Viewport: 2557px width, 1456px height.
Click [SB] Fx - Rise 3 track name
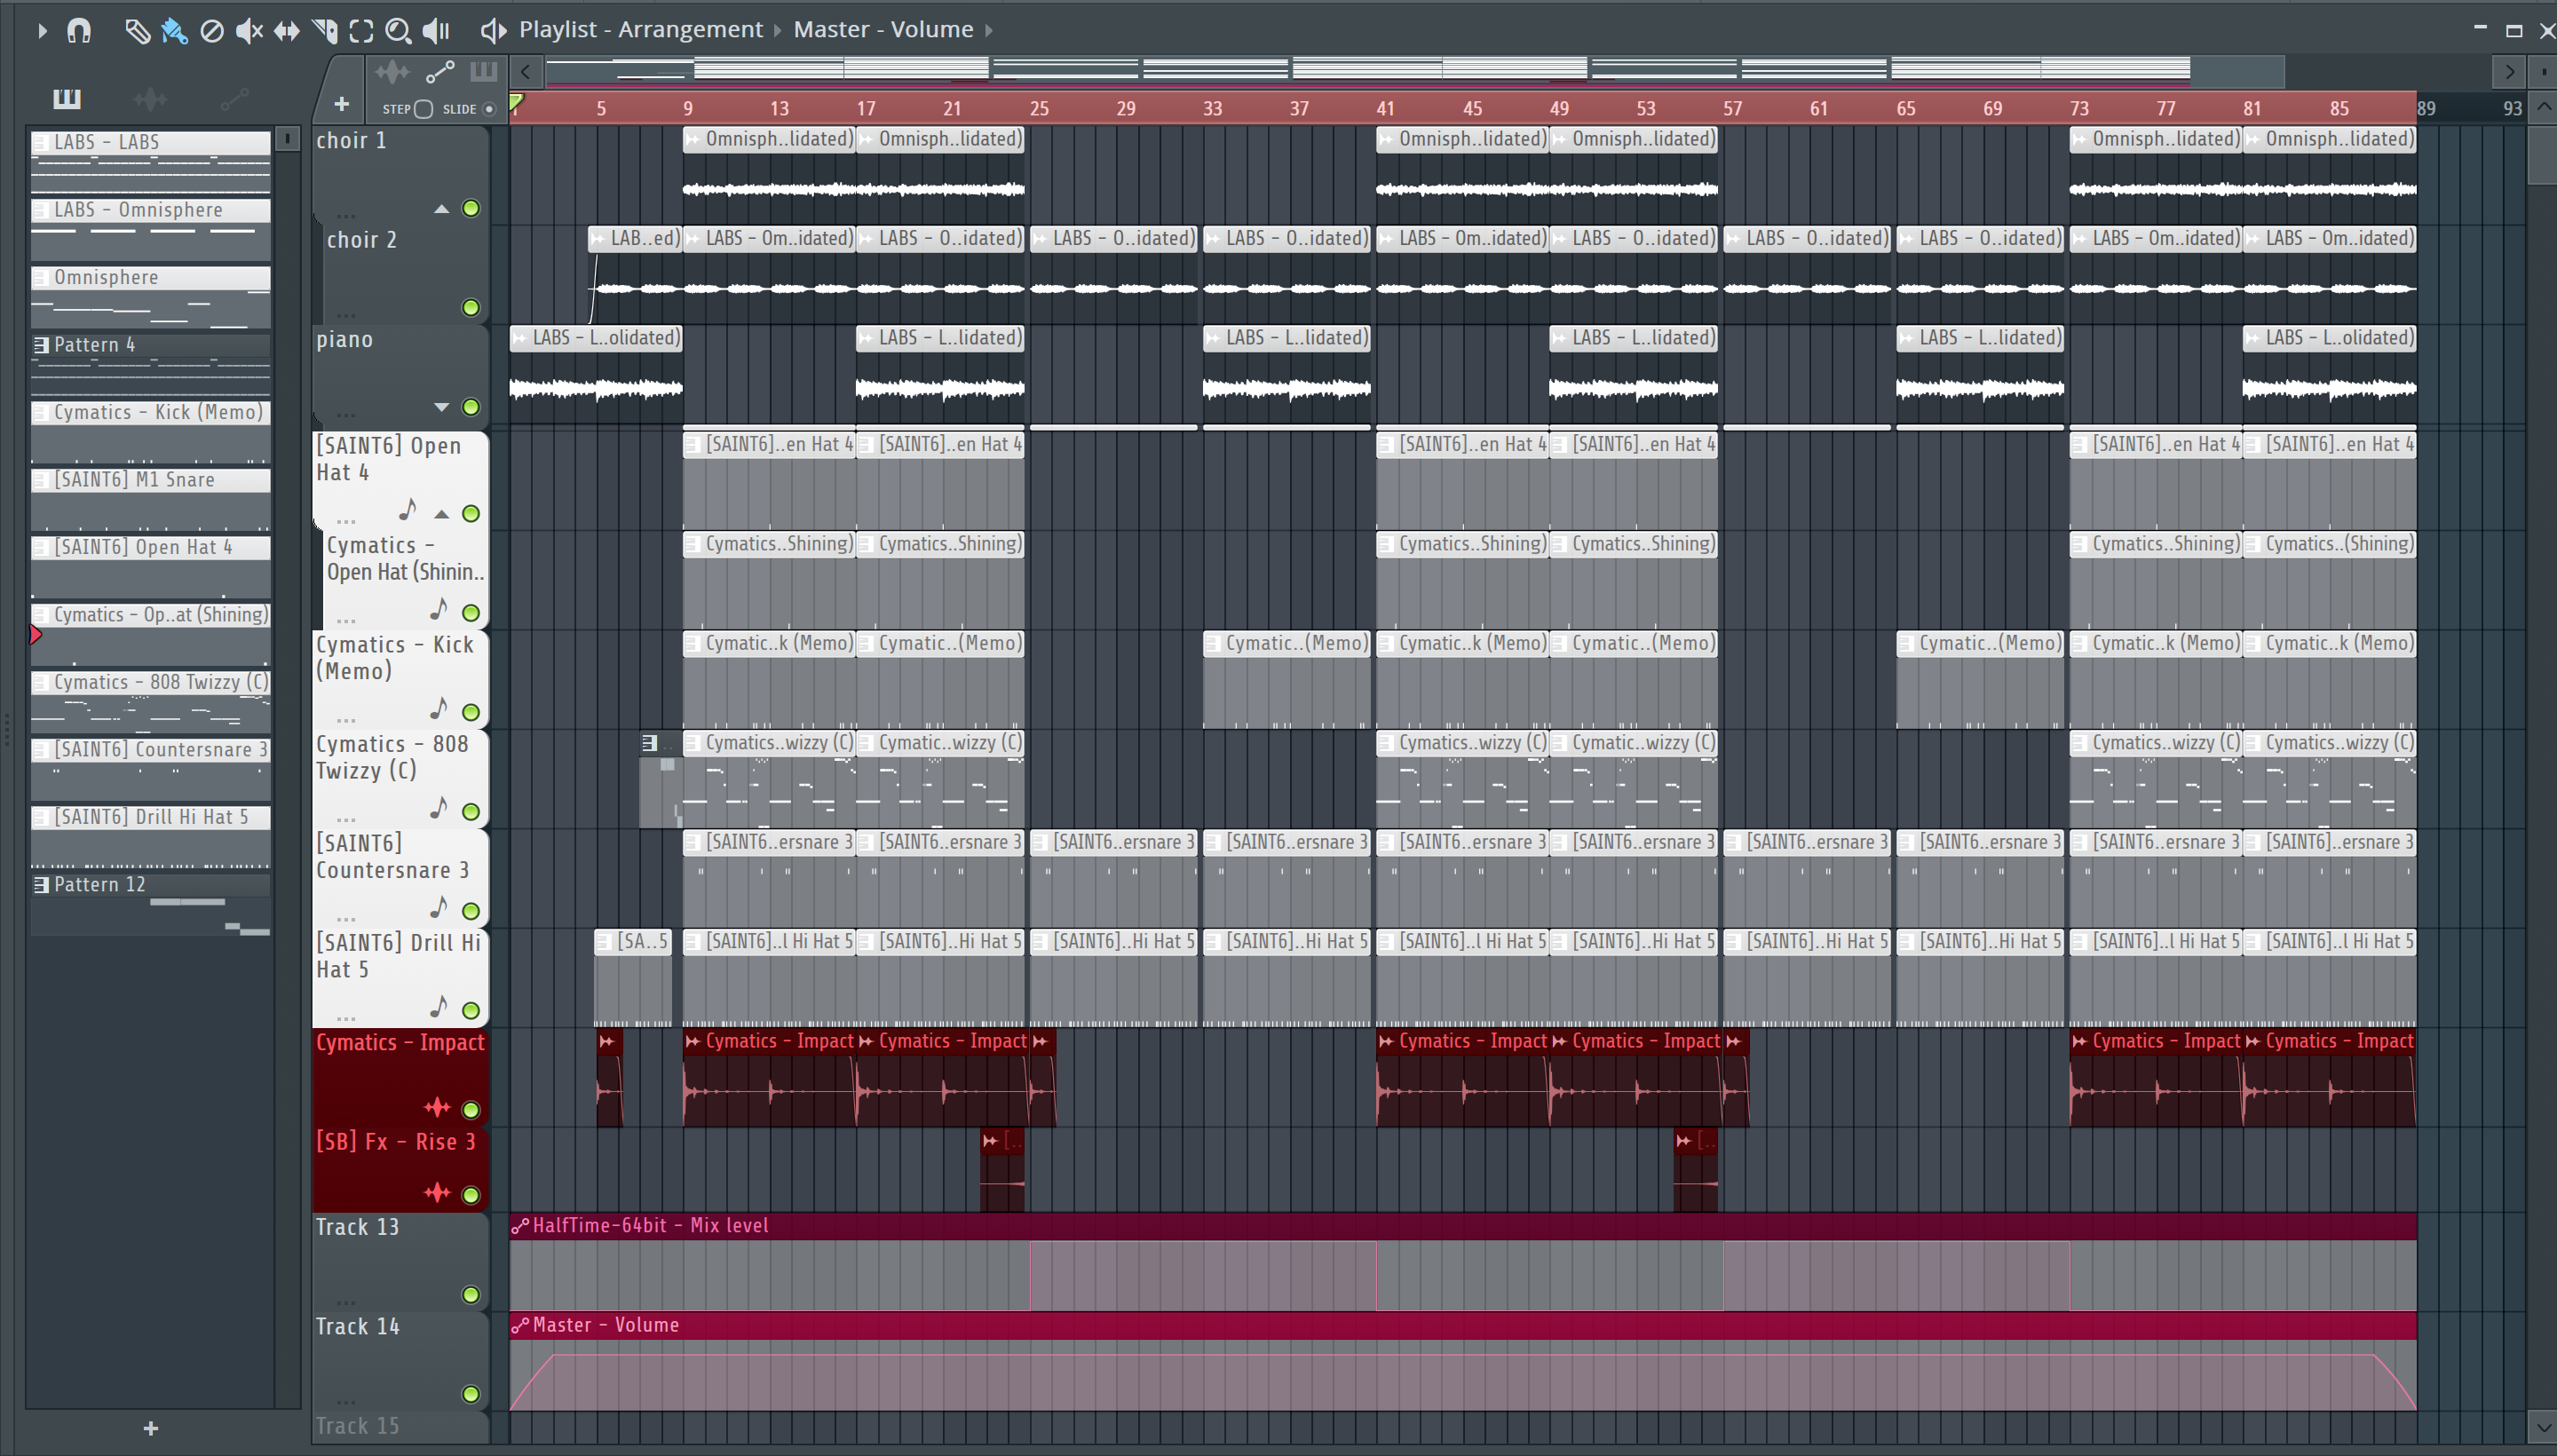point(396,1143)
